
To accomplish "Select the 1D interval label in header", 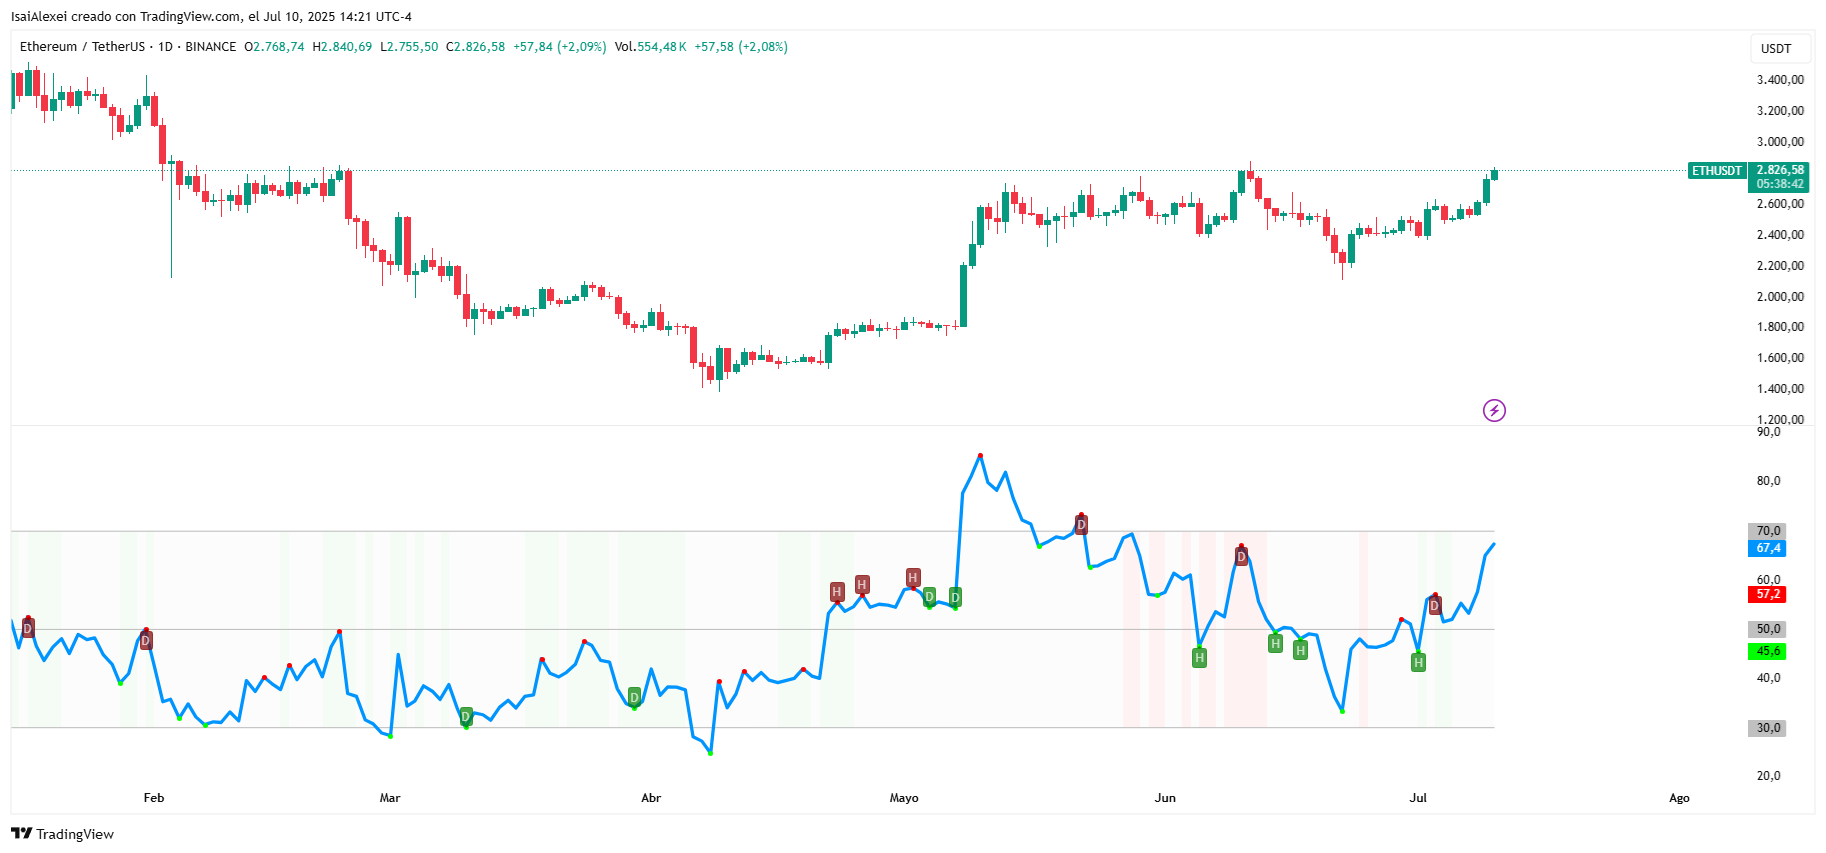I will tap(165, 47).
